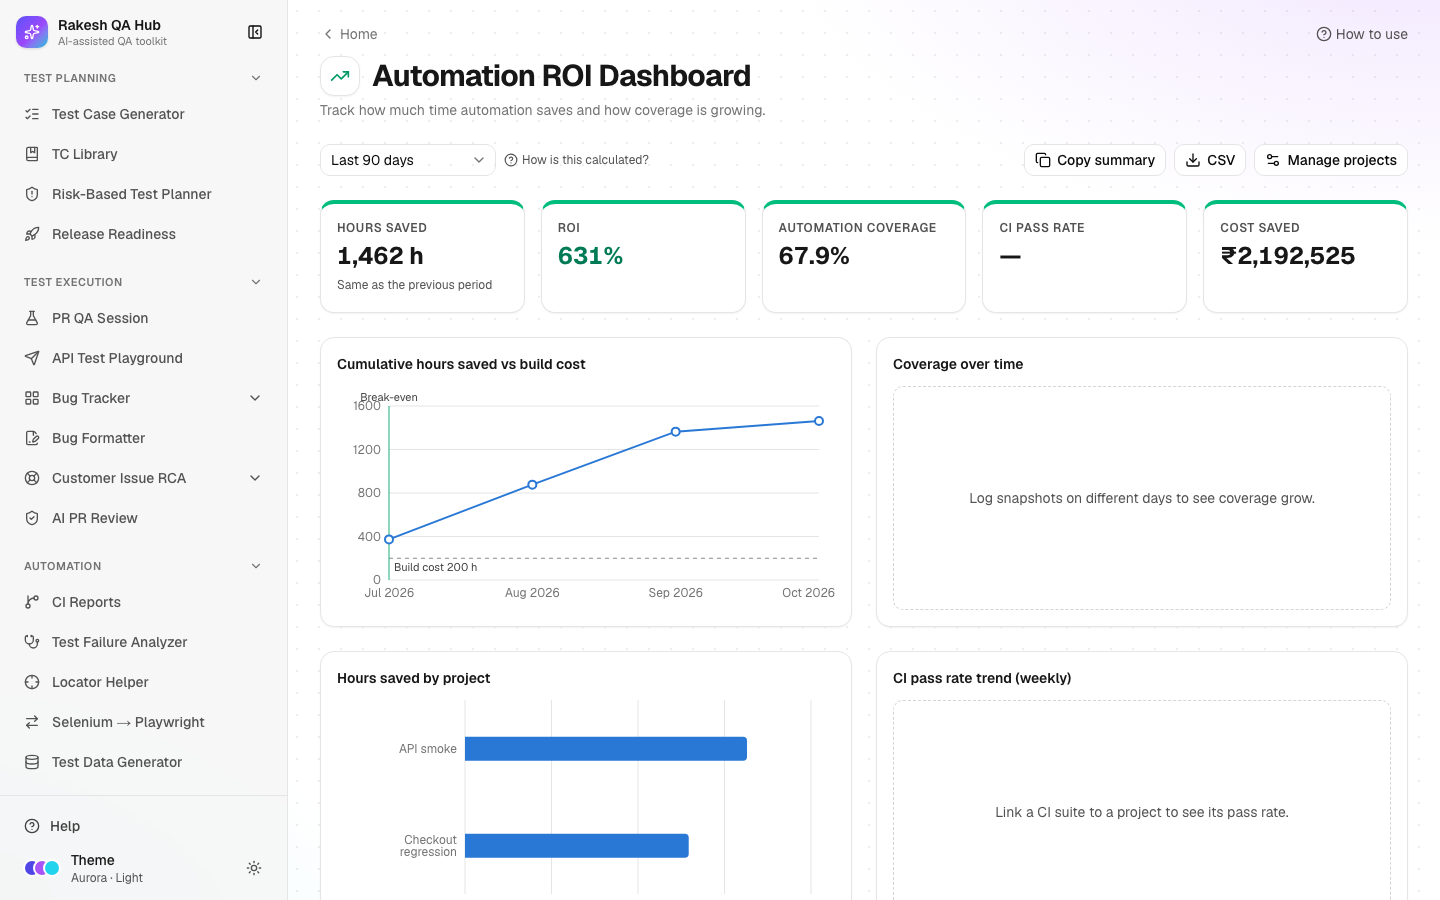Open the How to use guide
1440x900 pixels.
1362,34
